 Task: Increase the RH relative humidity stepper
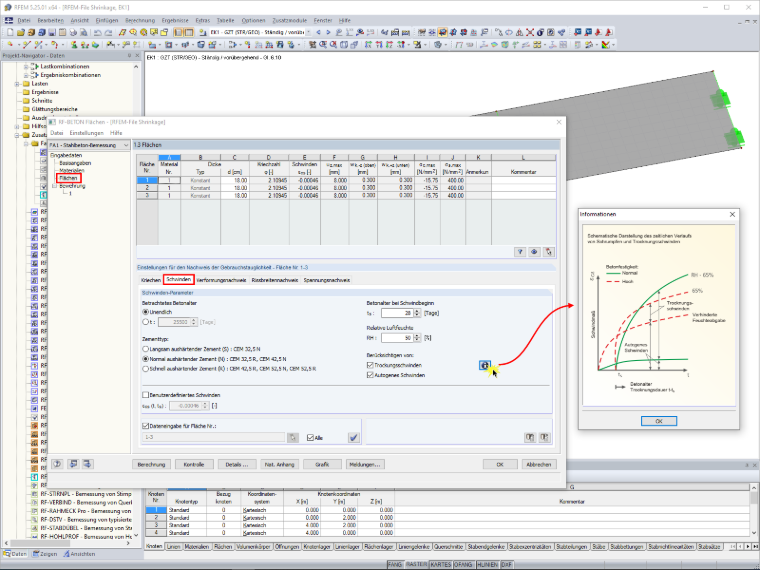click(x=417, y=335)
